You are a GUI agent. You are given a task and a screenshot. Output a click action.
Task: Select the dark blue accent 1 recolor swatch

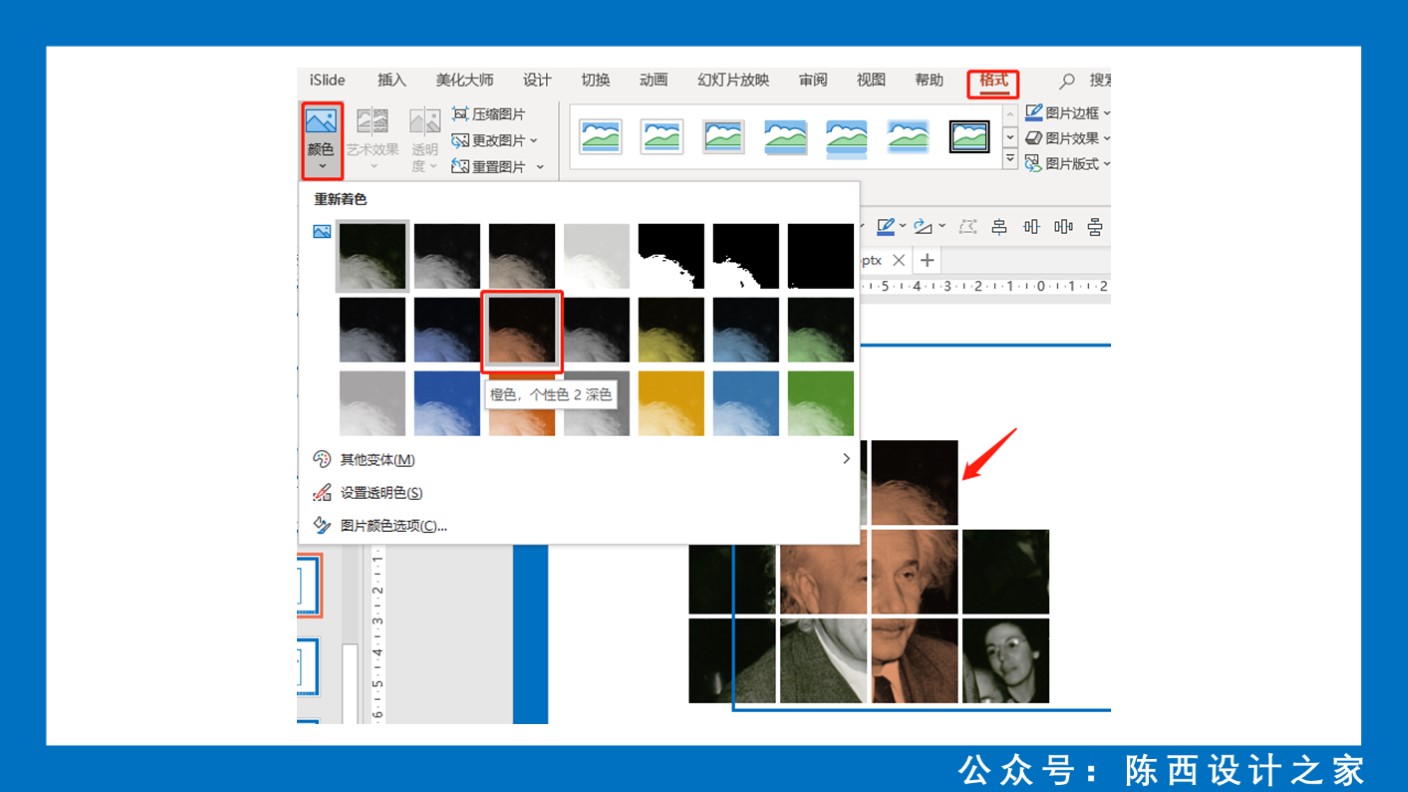coord(447,330)
